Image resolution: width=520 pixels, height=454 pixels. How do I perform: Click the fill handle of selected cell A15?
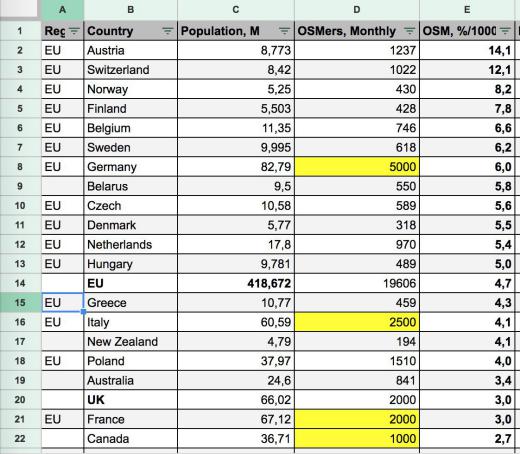tap(83, 312)
